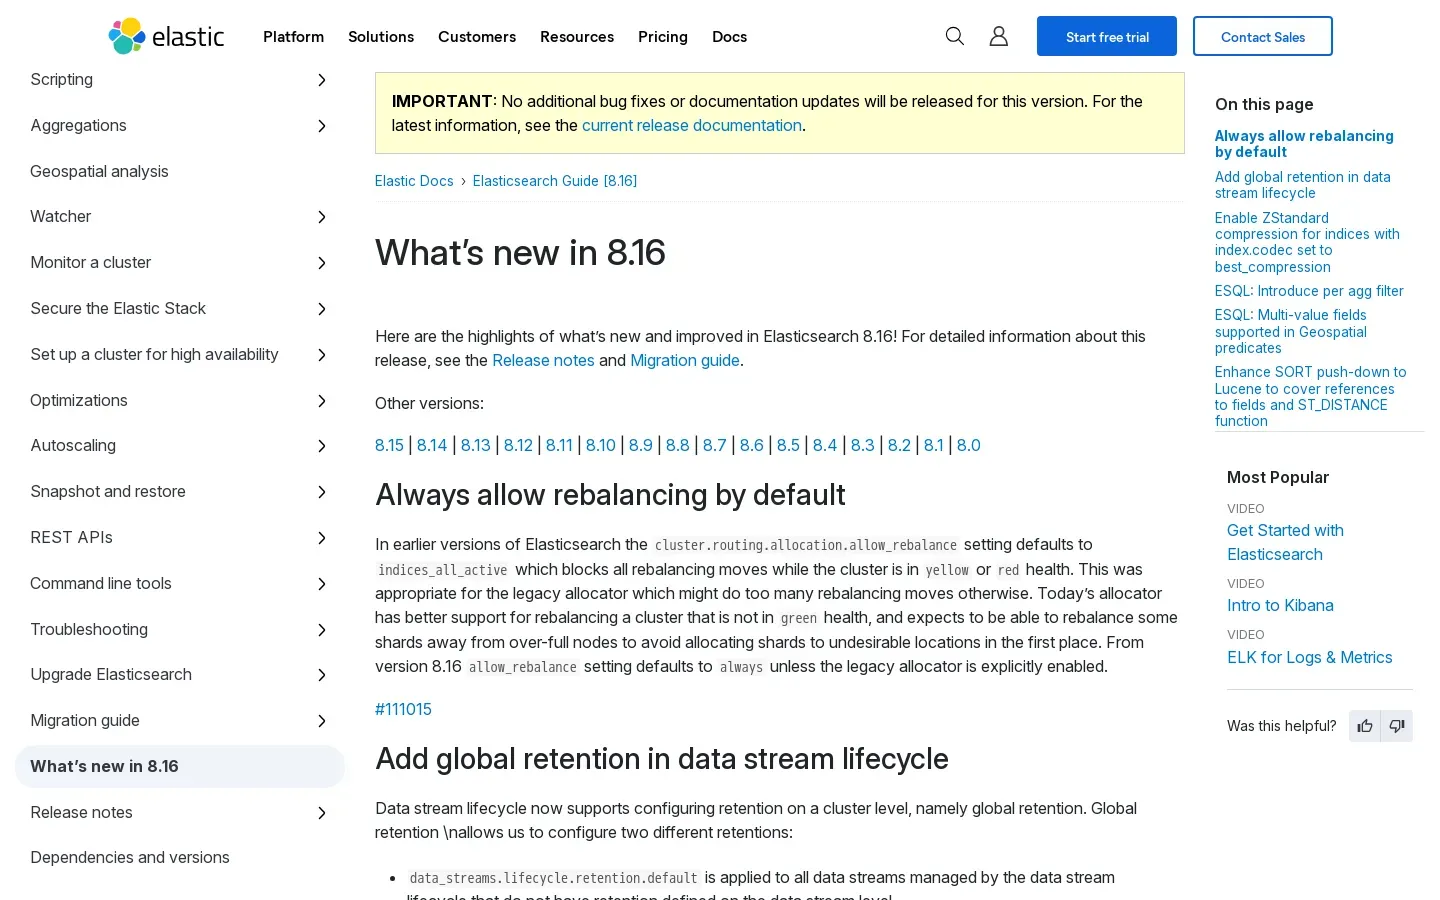Open the Docs menu item
1440x900 pixels.
coord(729,37)
